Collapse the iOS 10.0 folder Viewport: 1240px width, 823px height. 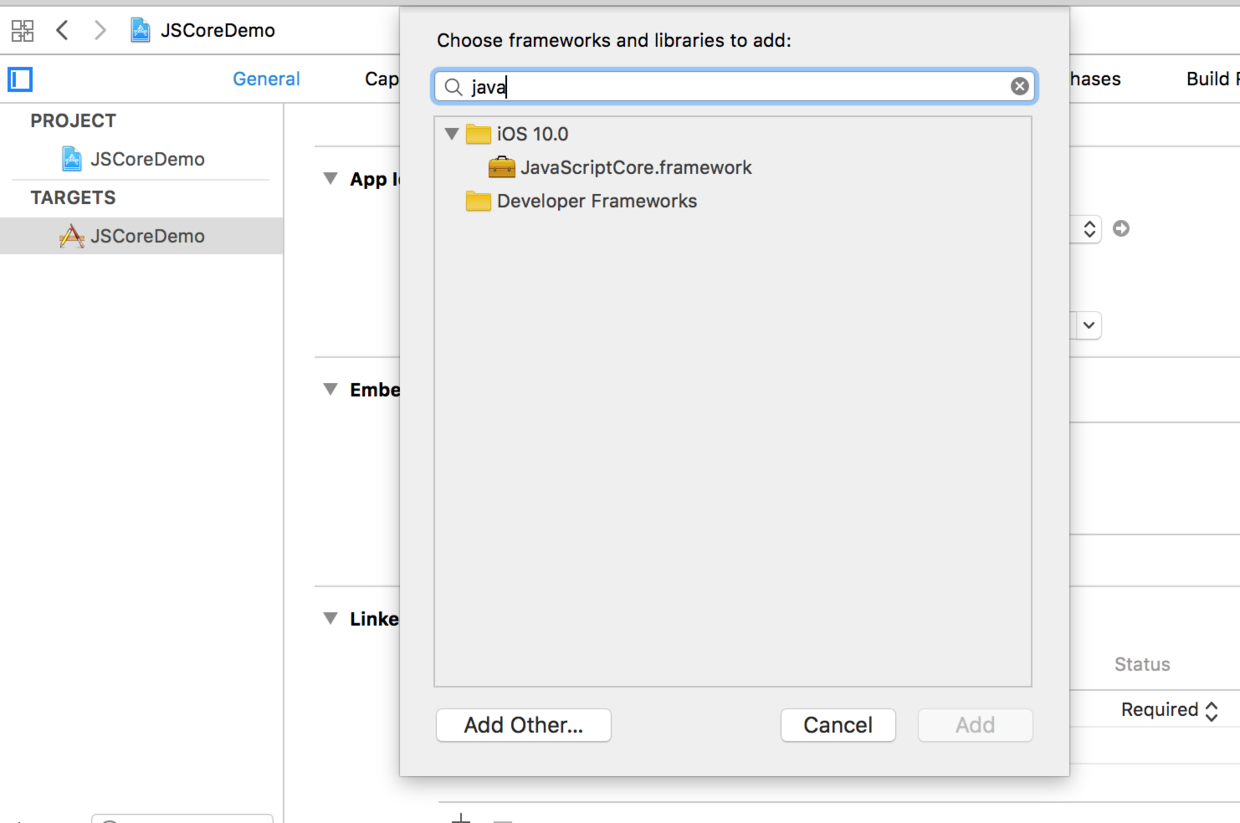pyautogui.click(x=452, y=134)
